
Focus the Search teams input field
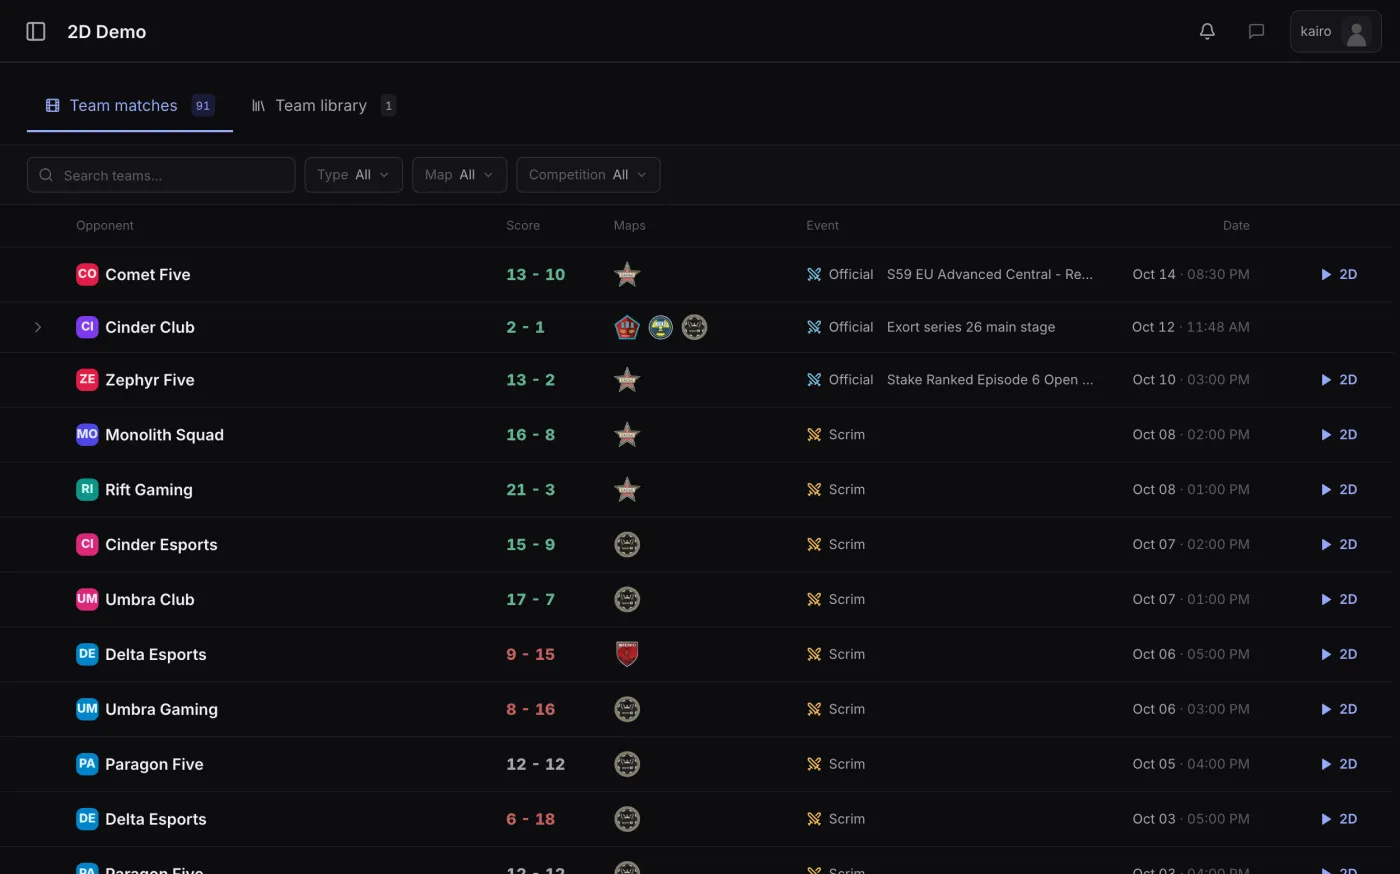pyautogui.click(x=161, y=175)
